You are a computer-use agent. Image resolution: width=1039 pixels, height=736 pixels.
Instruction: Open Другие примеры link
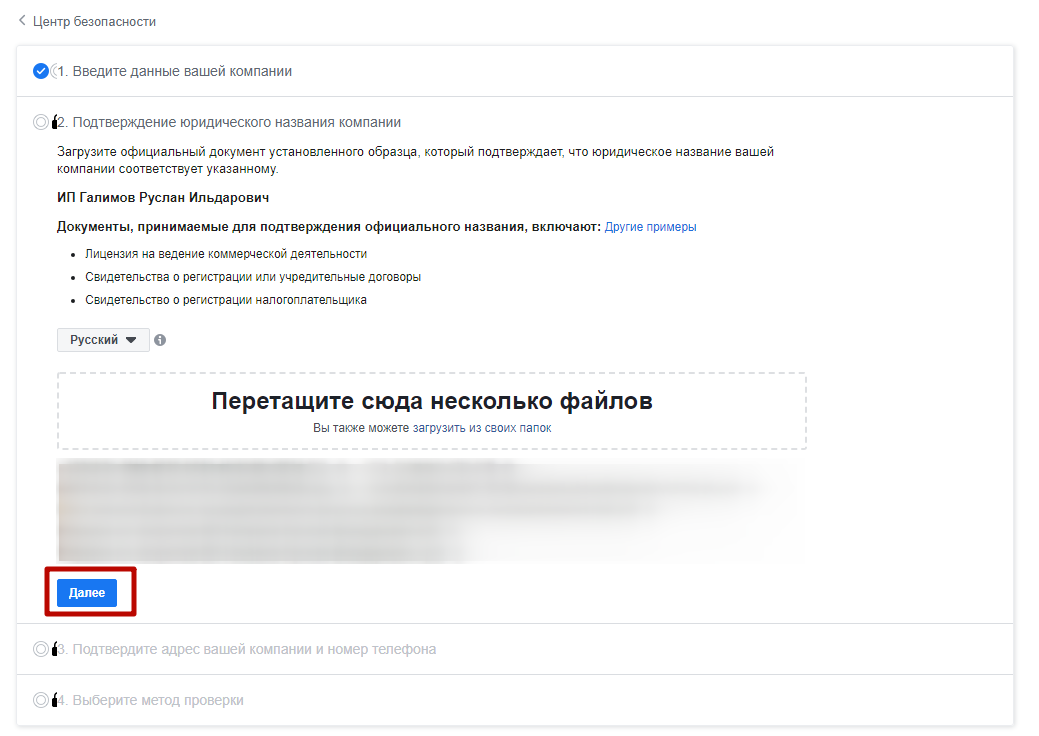(650, 226)
